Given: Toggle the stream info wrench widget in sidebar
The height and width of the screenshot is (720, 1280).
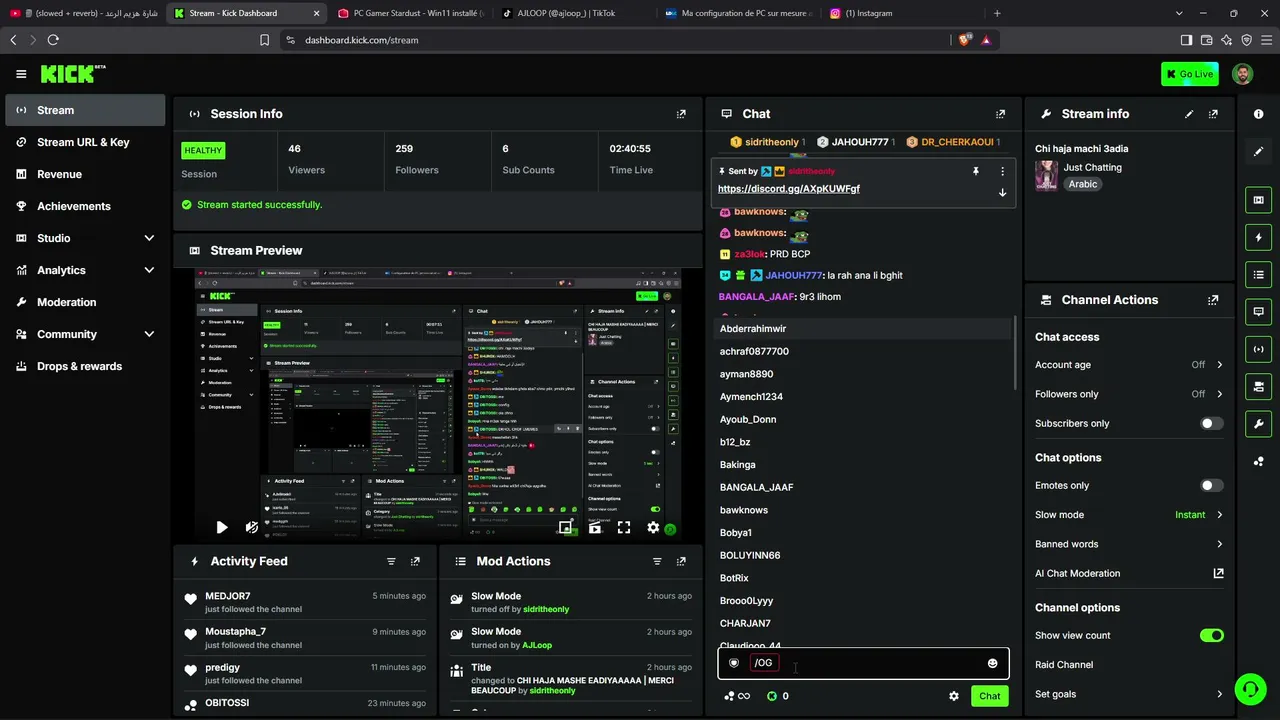Looking at the screenshot, I should coord(1258,424).
